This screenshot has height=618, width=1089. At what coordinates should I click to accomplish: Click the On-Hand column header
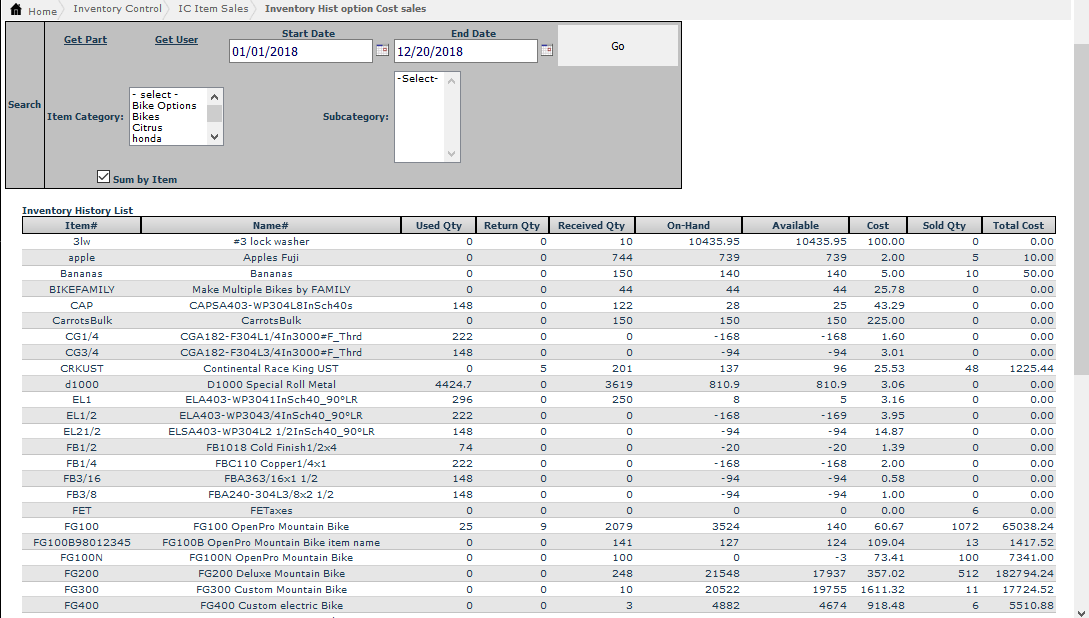(x=688, y=226)
